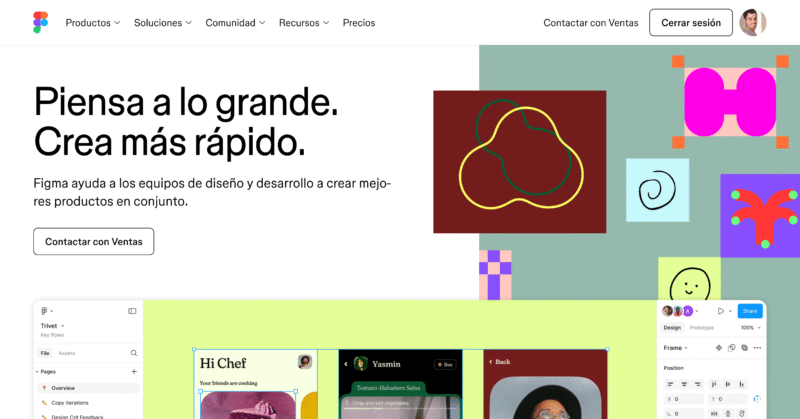Add a new page with the plus icon
Image resolution: width=800 pixels, height=419 pixels.
tap(134, 372)
